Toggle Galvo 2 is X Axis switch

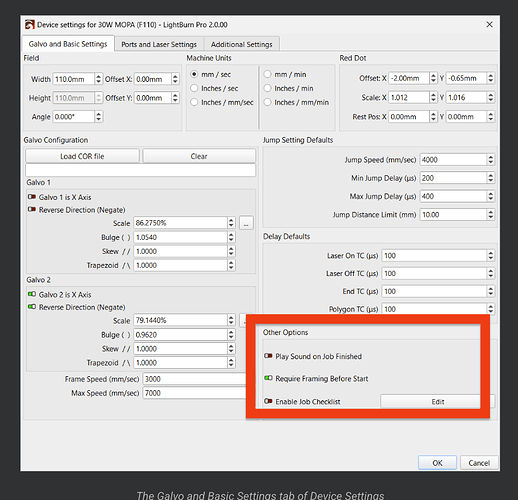point(32,294)
